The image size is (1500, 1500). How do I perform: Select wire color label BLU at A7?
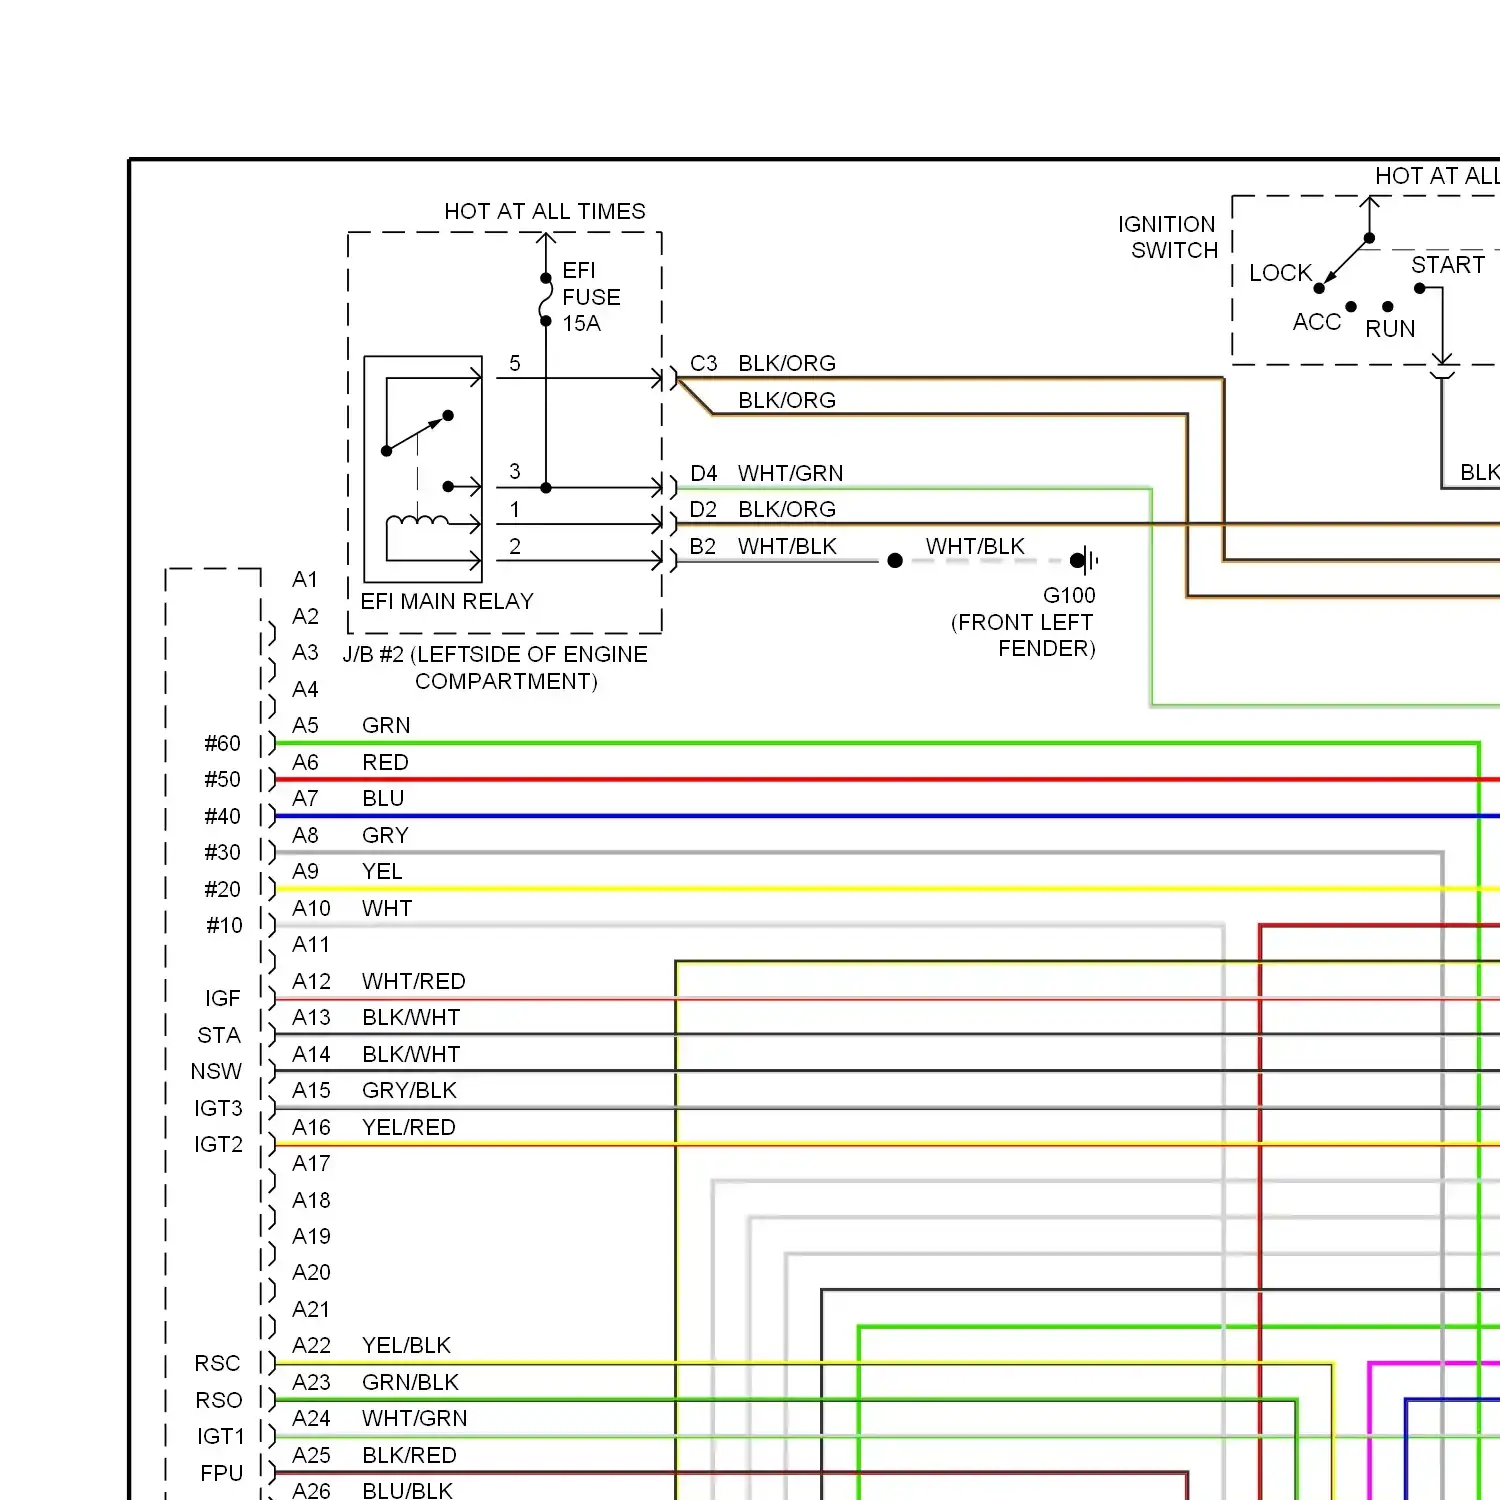point(383,798)
